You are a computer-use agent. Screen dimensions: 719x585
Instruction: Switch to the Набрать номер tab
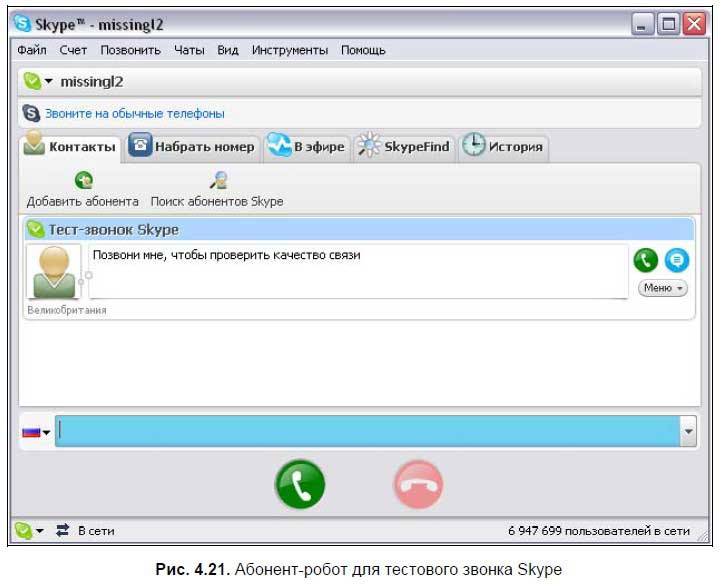(193, 147)
